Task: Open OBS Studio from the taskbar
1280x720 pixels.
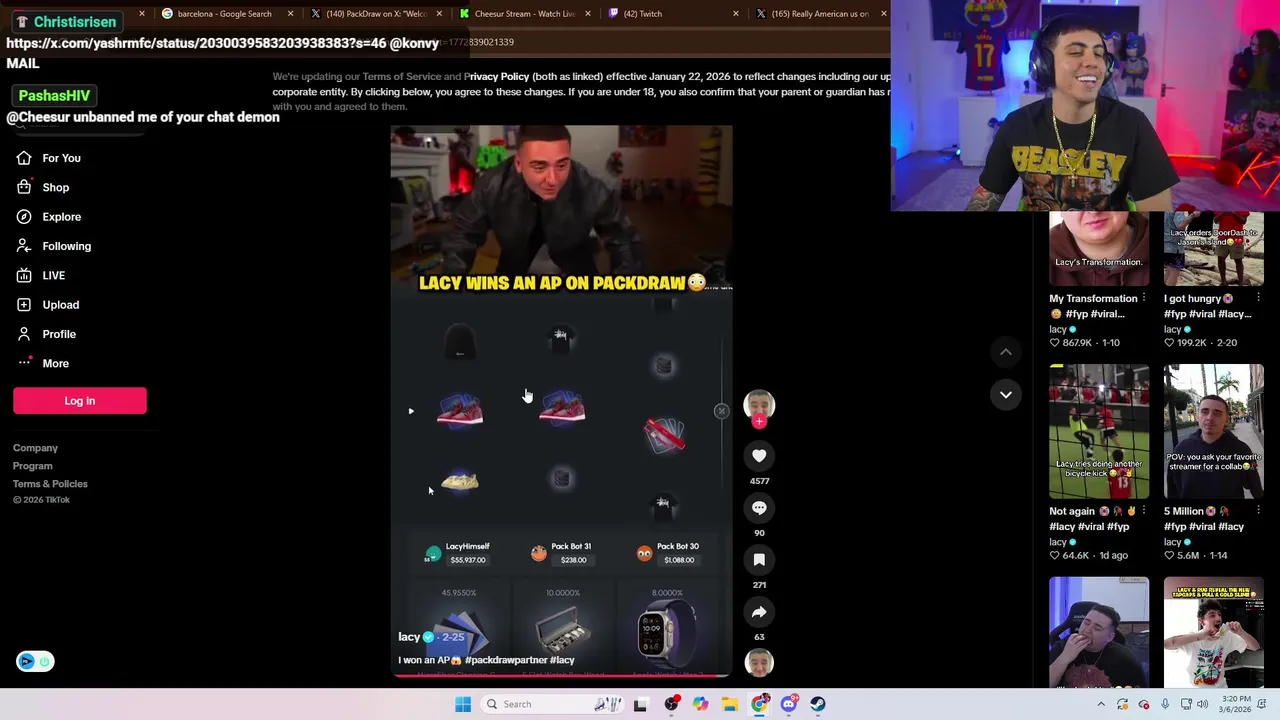Action: 671,704
